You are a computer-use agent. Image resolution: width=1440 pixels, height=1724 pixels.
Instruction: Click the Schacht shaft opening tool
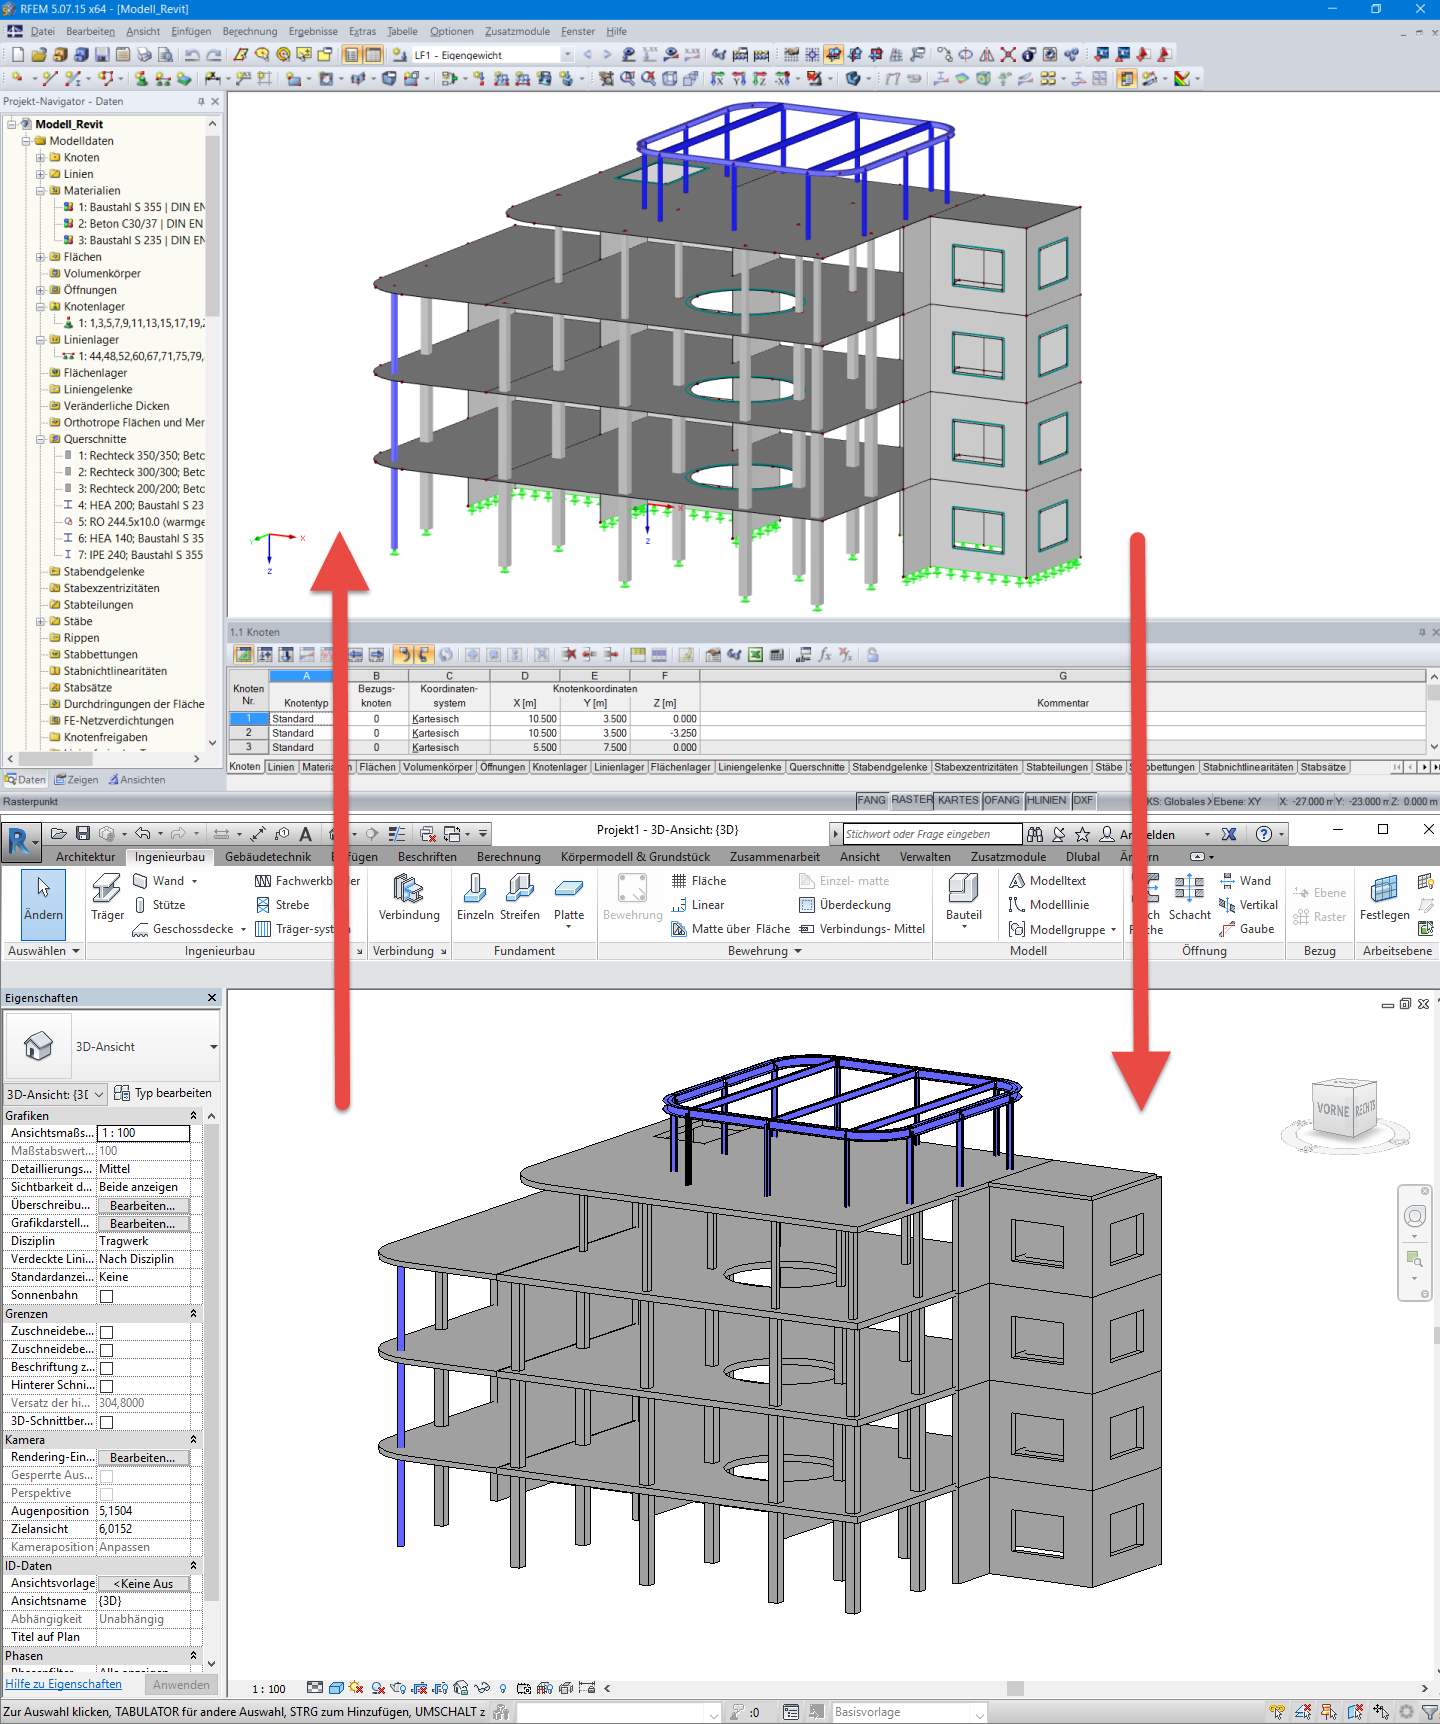[x=1189, y=896]
